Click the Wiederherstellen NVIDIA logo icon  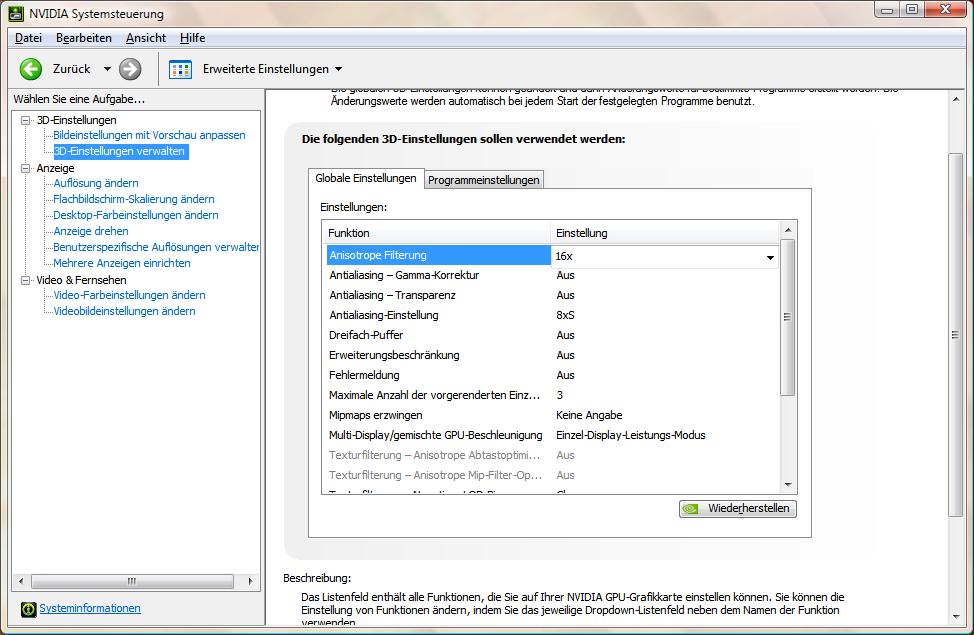pos(690,509)
